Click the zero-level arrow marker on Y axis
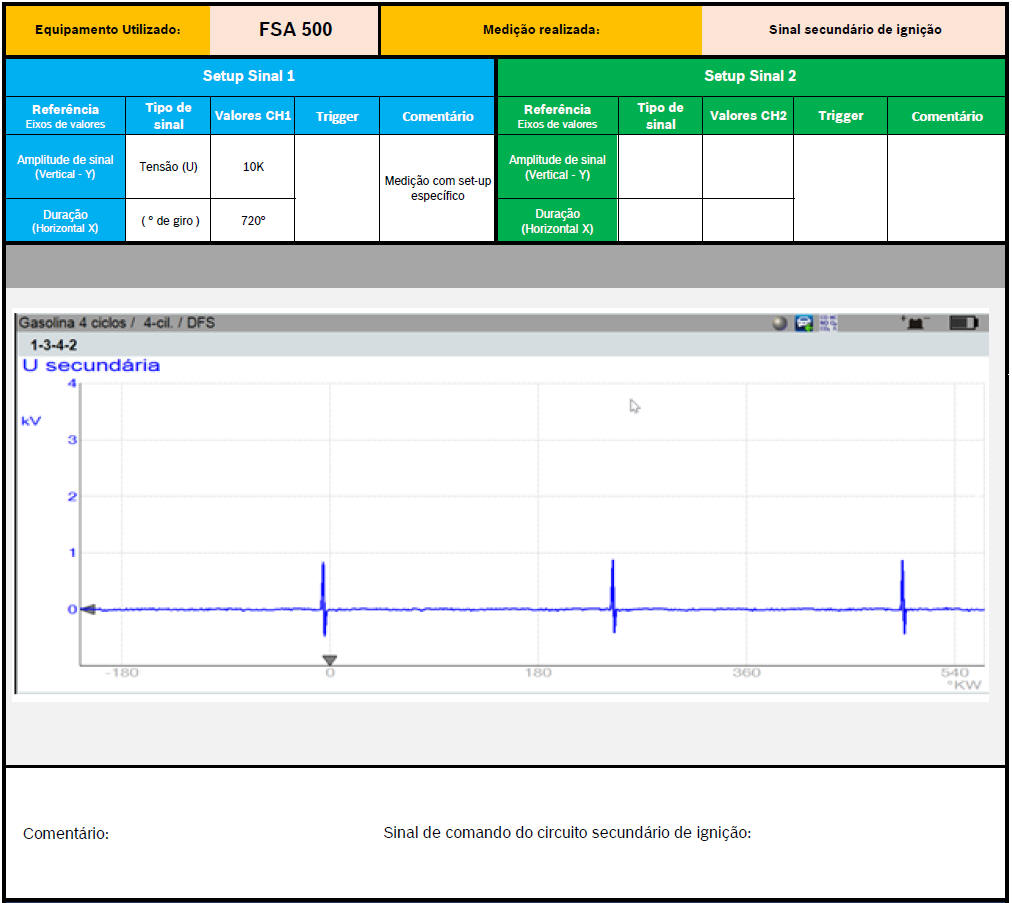1012x903 pixels. 88,609
